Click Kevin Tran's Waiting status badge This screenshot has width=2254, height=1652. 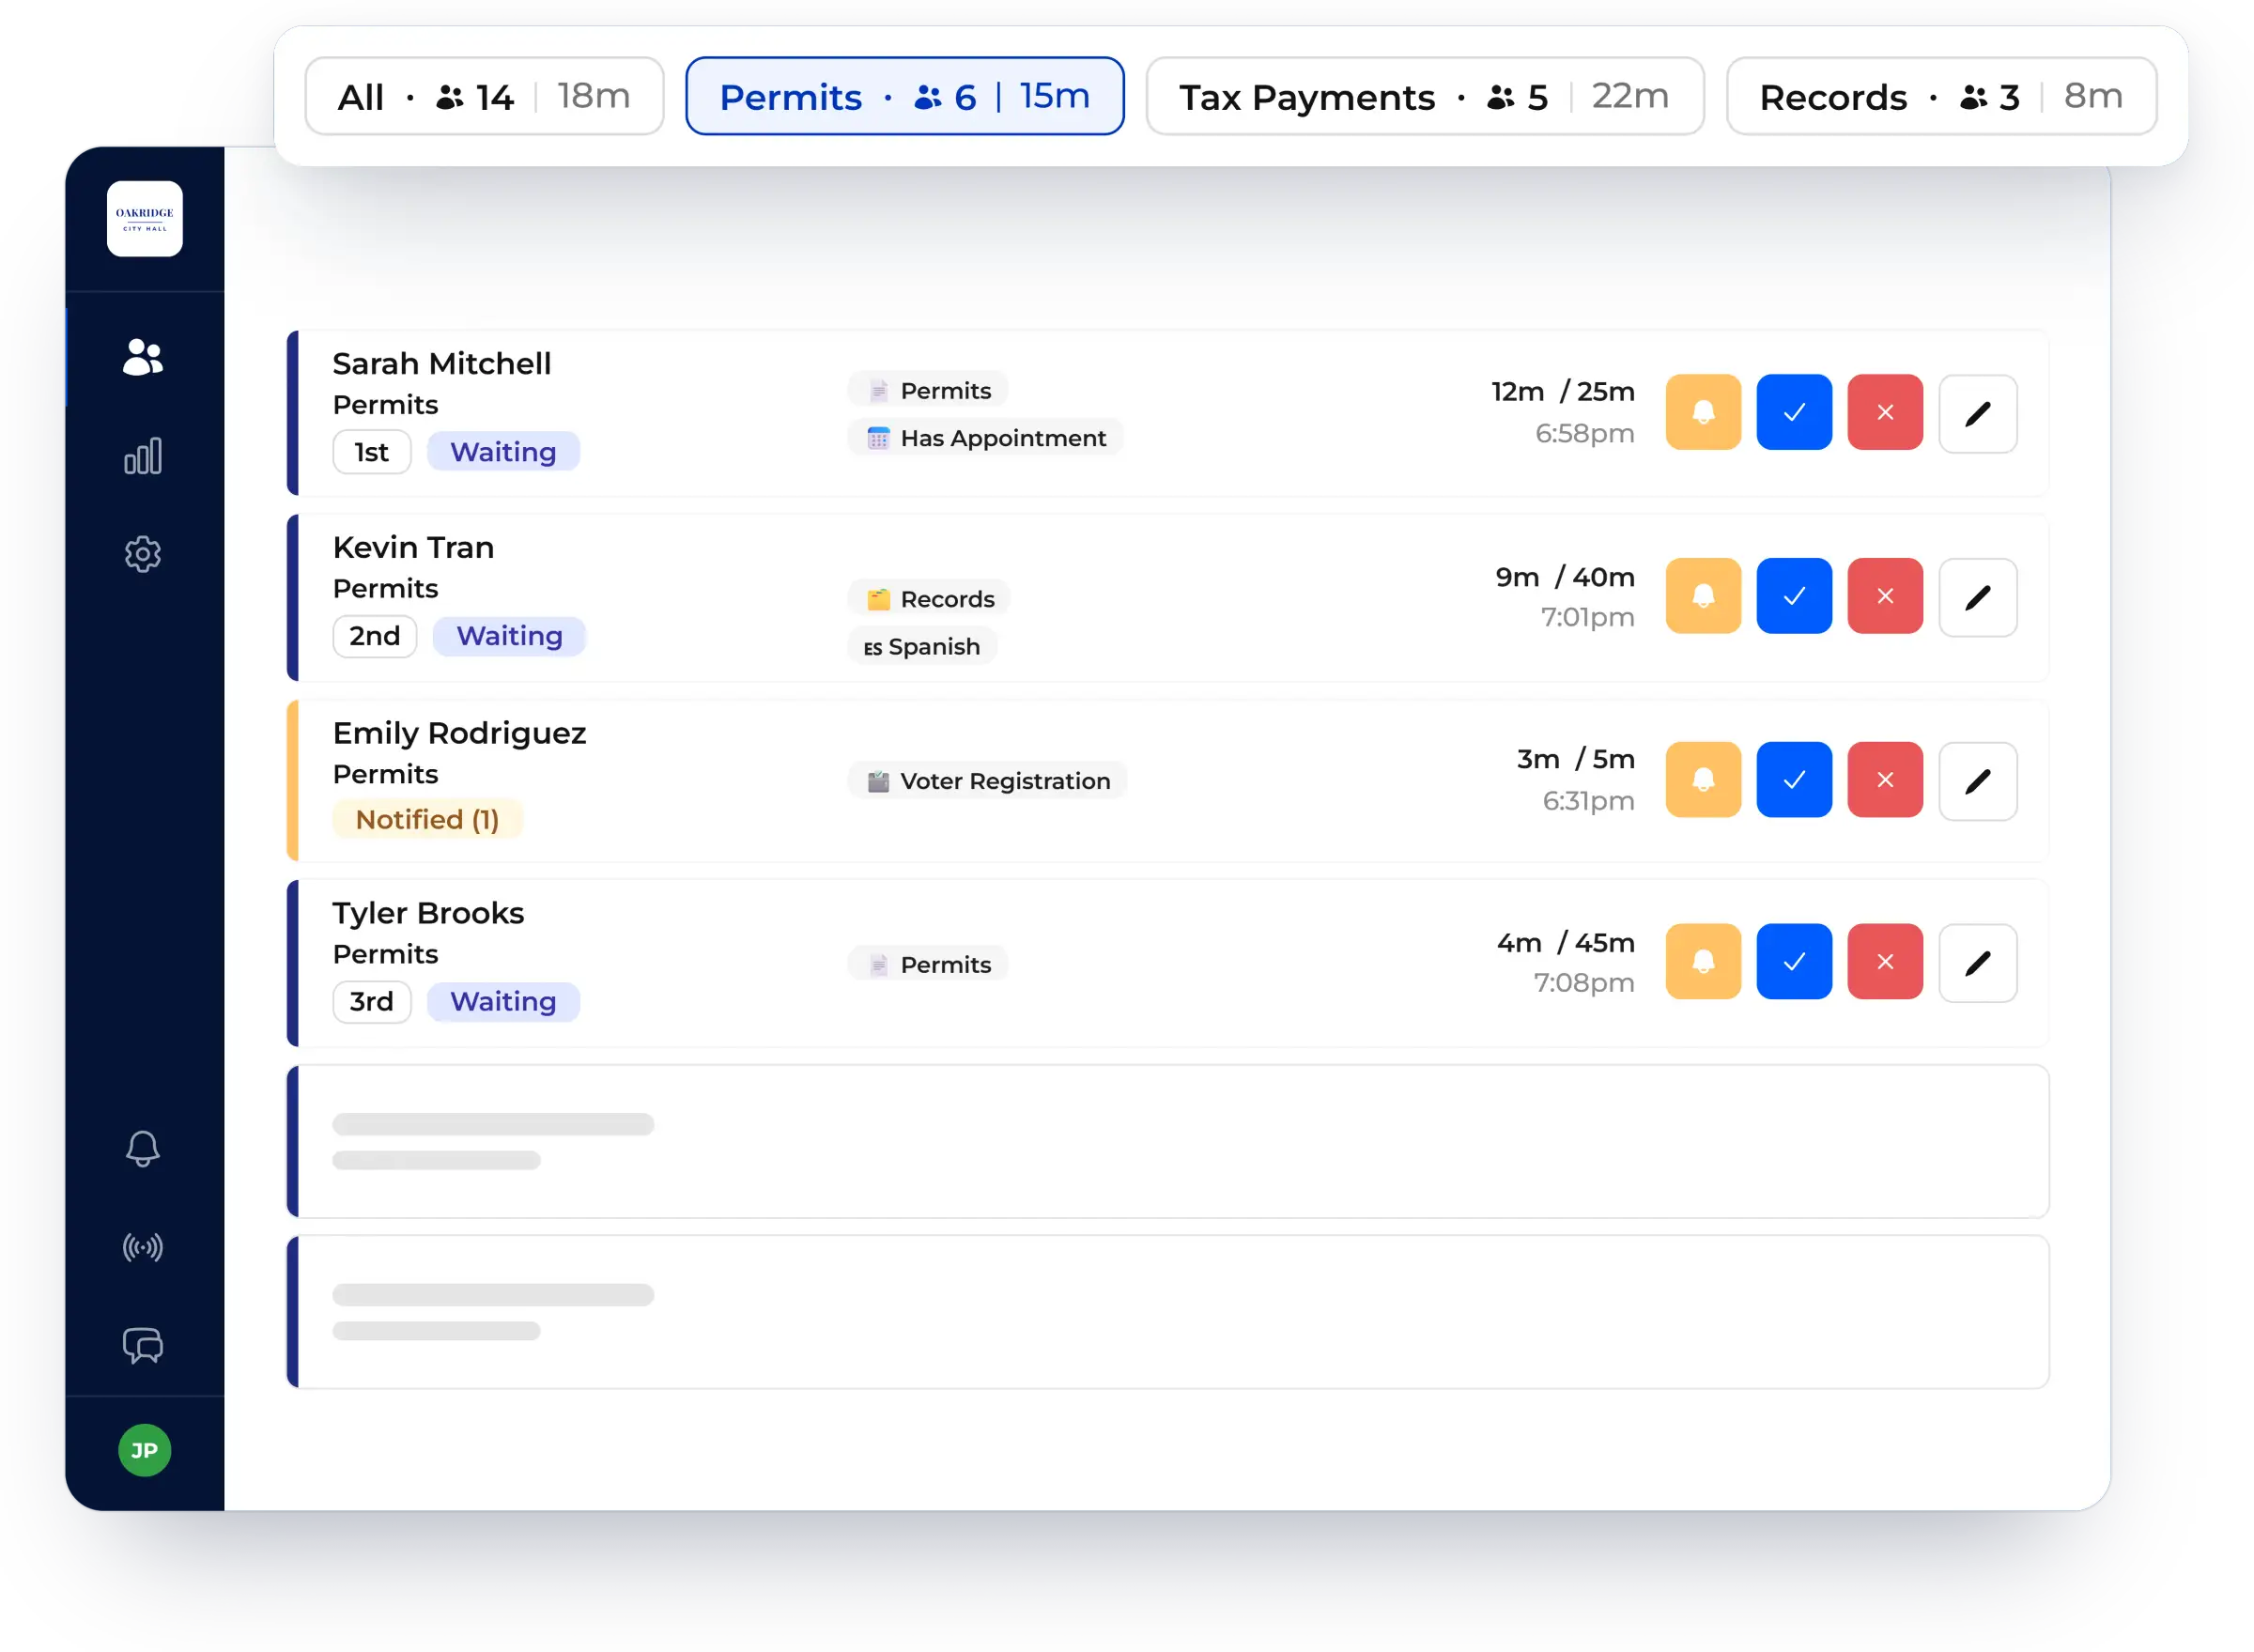509,636
